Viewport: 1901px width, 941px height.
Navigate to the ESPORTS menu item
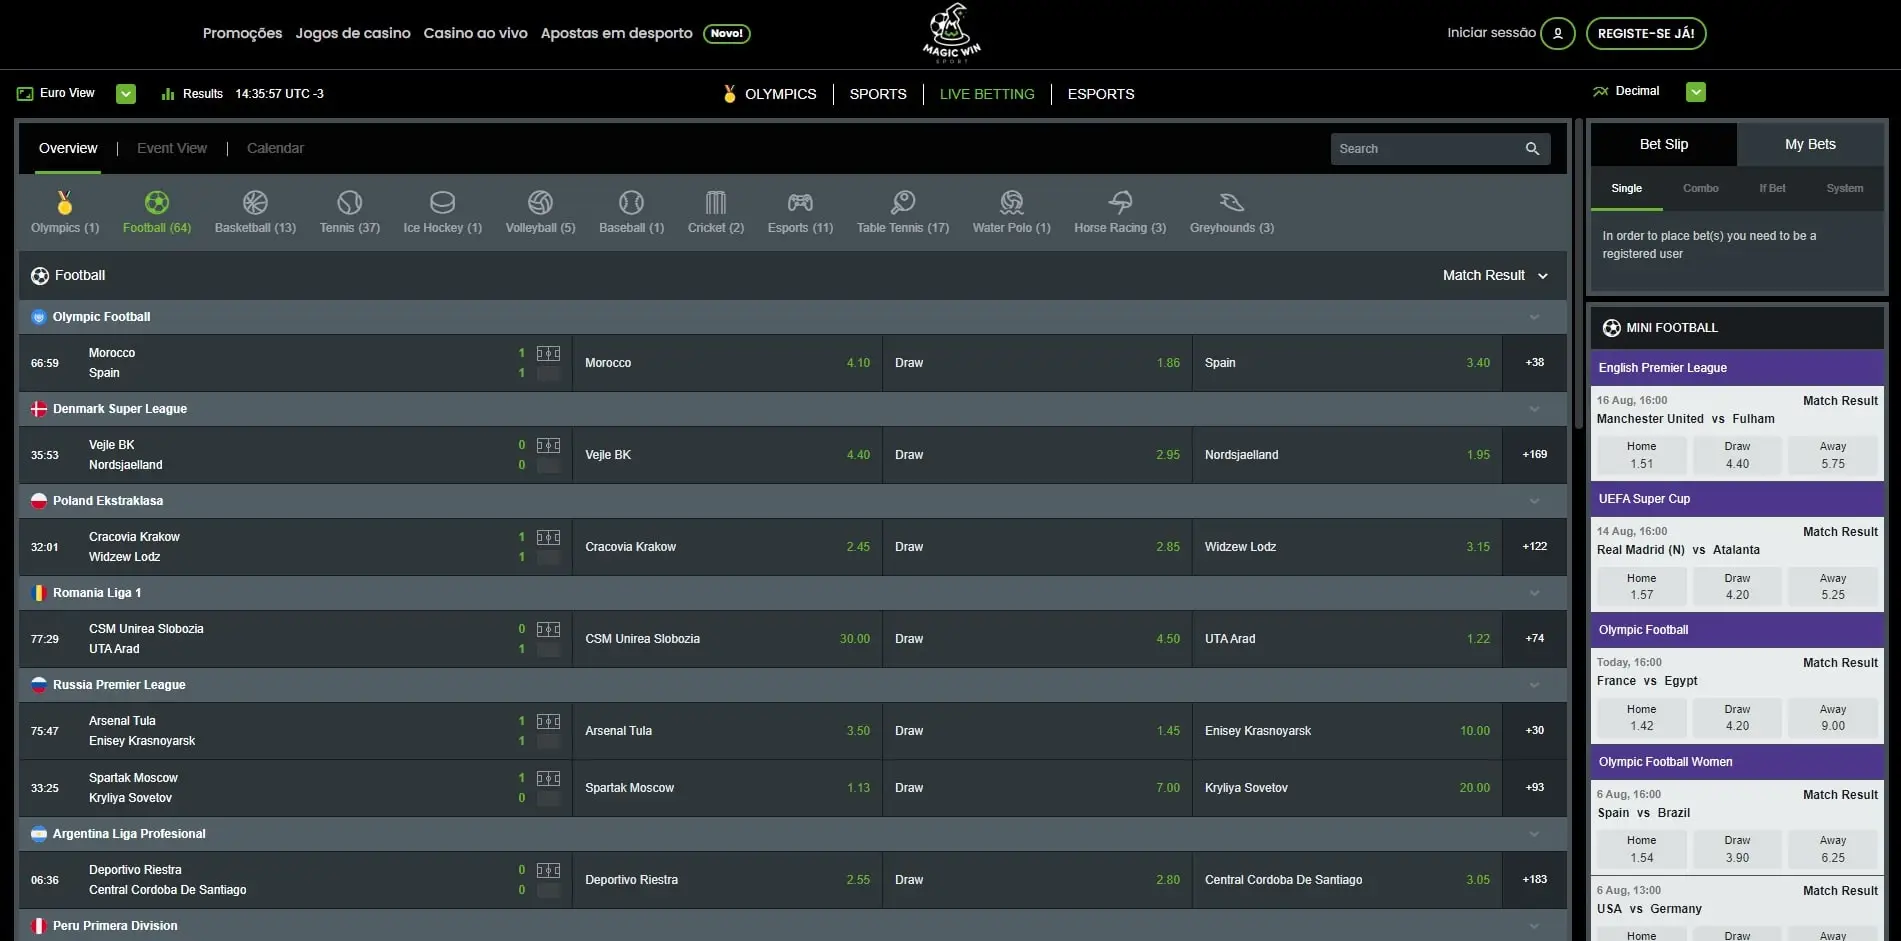coord(1100,93)
